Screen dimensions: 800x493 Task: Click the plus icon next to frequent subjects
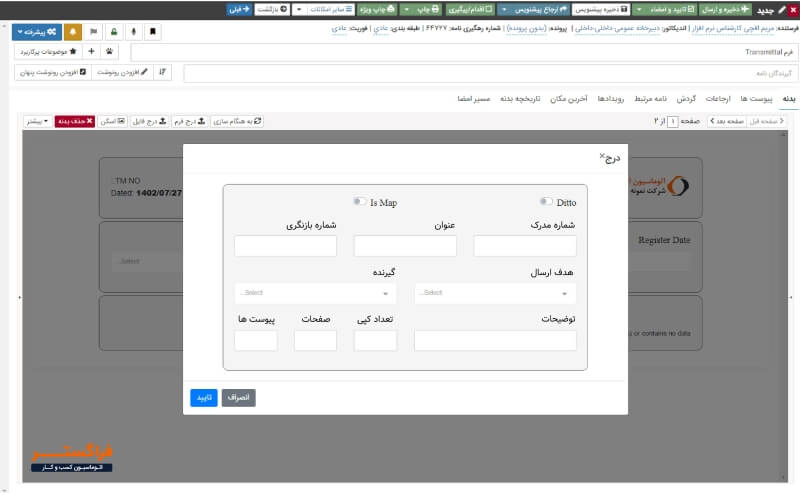pyautogui.click(x=91, y=52)
